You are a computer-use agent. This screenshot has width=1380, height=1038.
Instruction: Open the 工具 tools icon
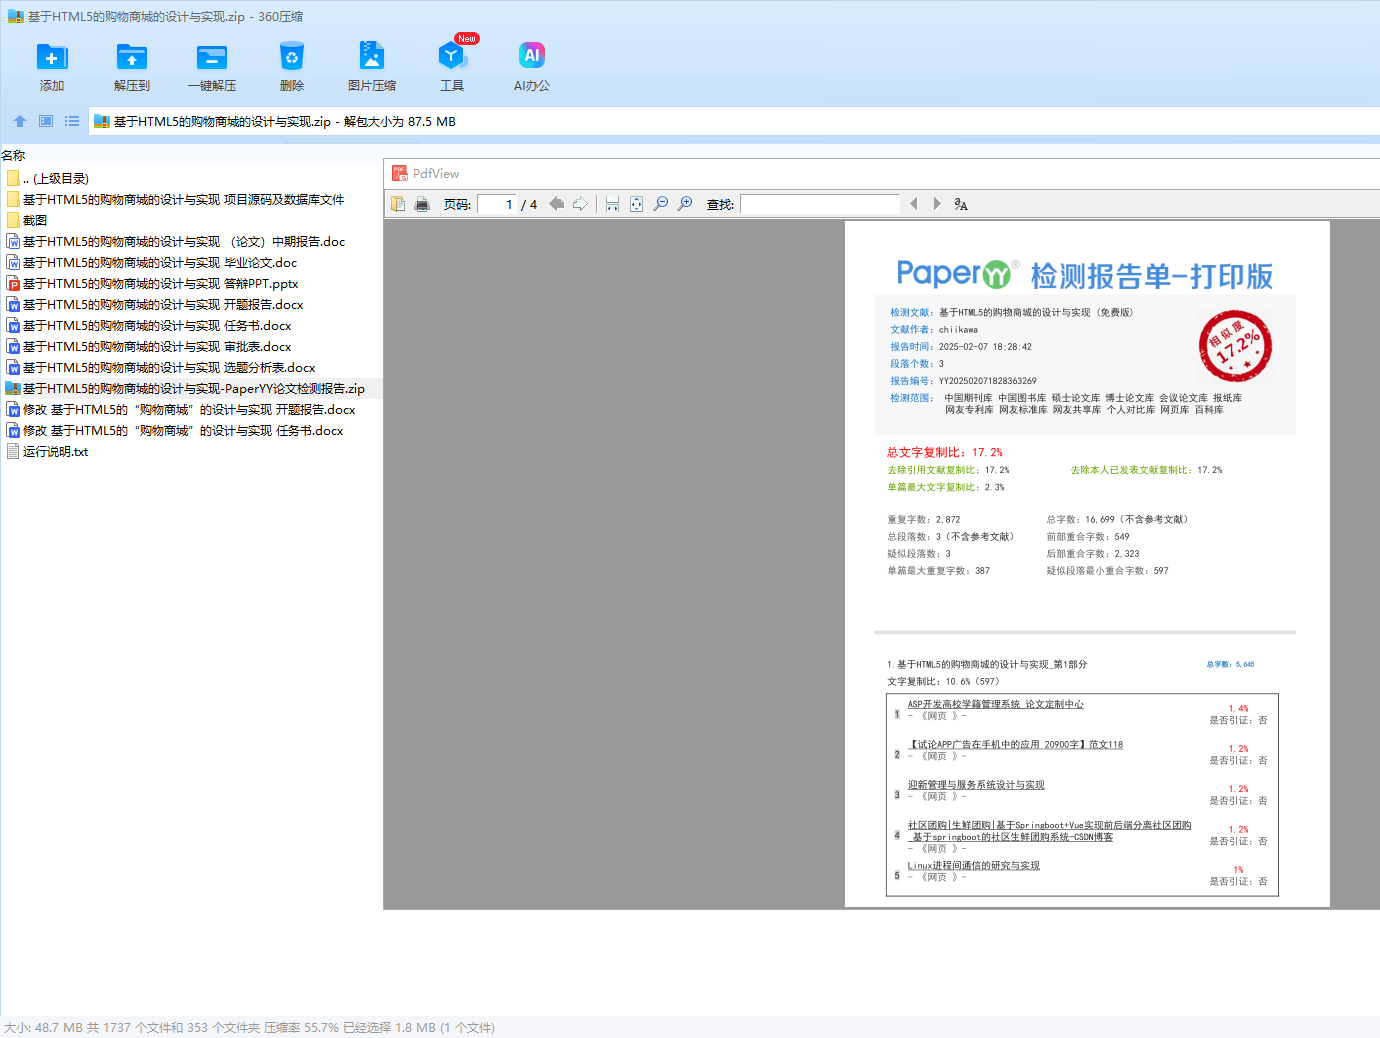452,57
